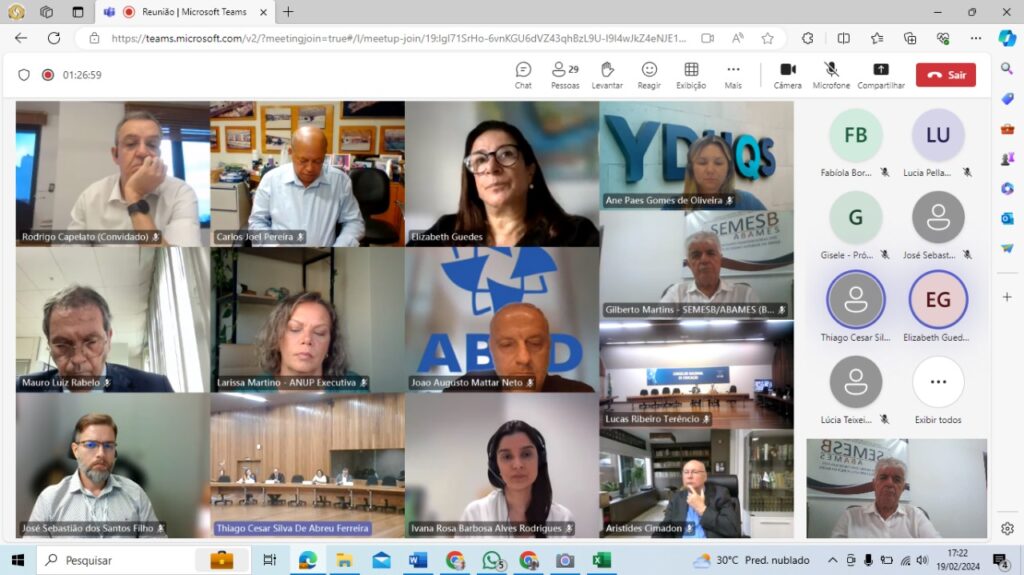Add this page to browser favorites

click(767, 38)
